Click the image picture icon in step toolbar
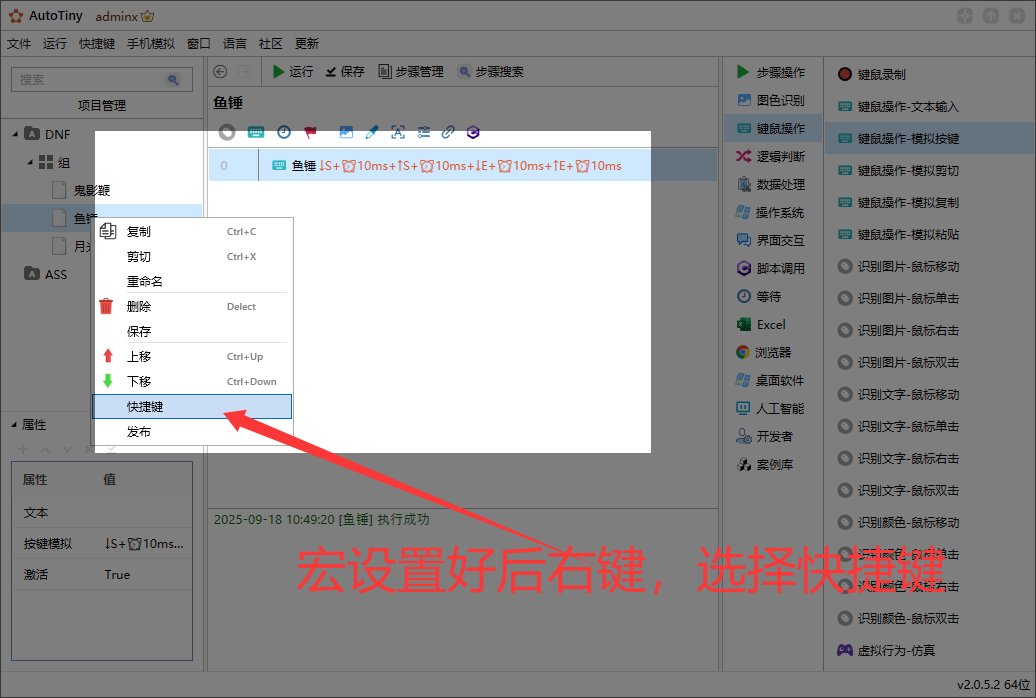Screen dimensions: 1036x698 (x=346, y=132)
